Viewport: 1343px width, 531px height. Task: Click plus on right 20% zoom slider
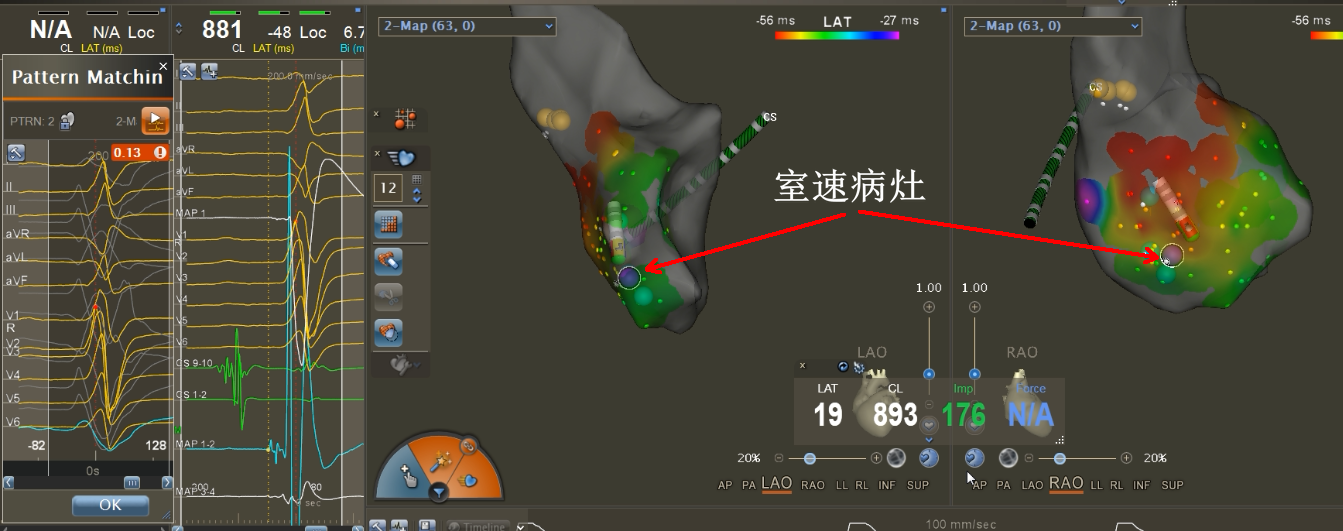click(1126, 458)
